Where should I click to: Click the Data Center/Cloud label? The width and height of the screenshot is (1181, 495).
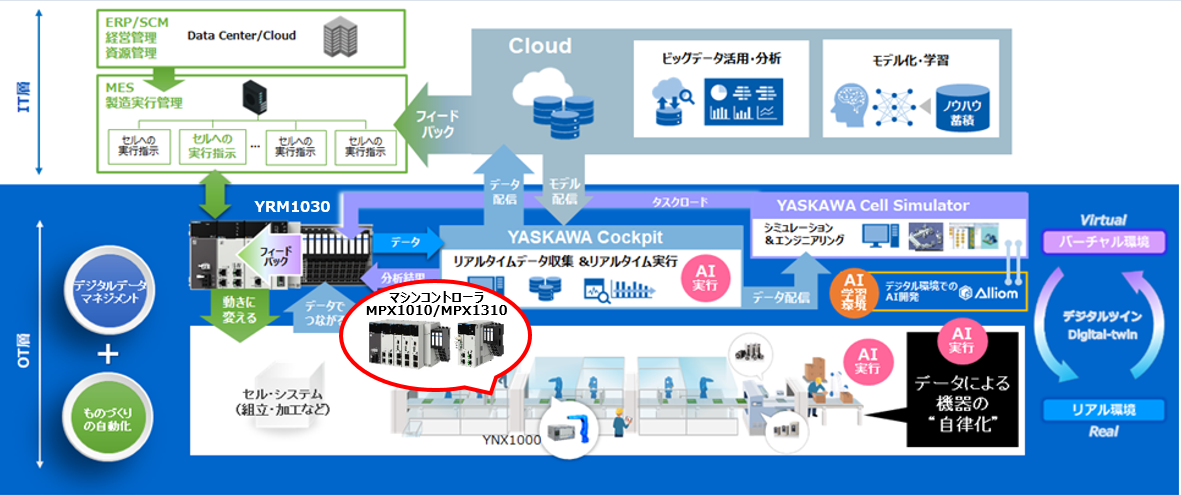pyautogui.click(x=242, y=35)
